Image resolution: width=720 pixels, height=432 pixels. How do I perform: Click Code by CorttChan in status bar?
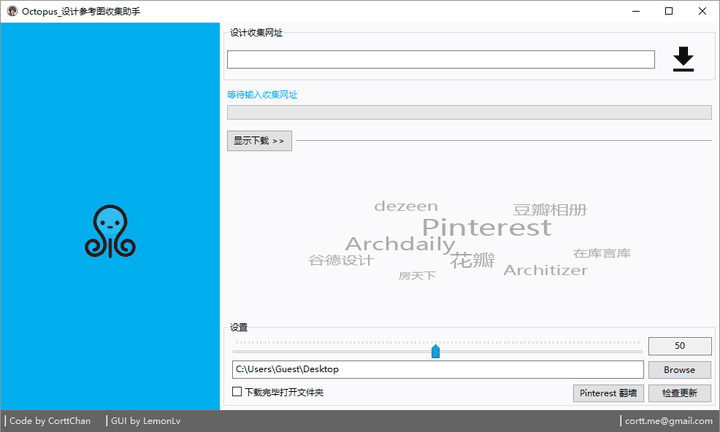[50, 421]
